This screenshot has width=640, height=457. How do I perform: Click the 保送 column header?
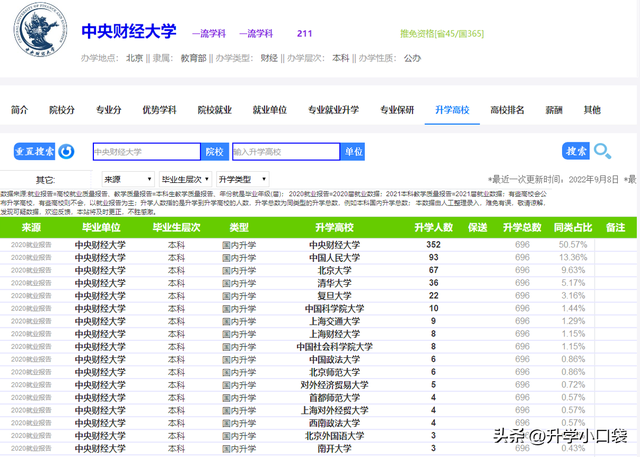tap(478, 228)
